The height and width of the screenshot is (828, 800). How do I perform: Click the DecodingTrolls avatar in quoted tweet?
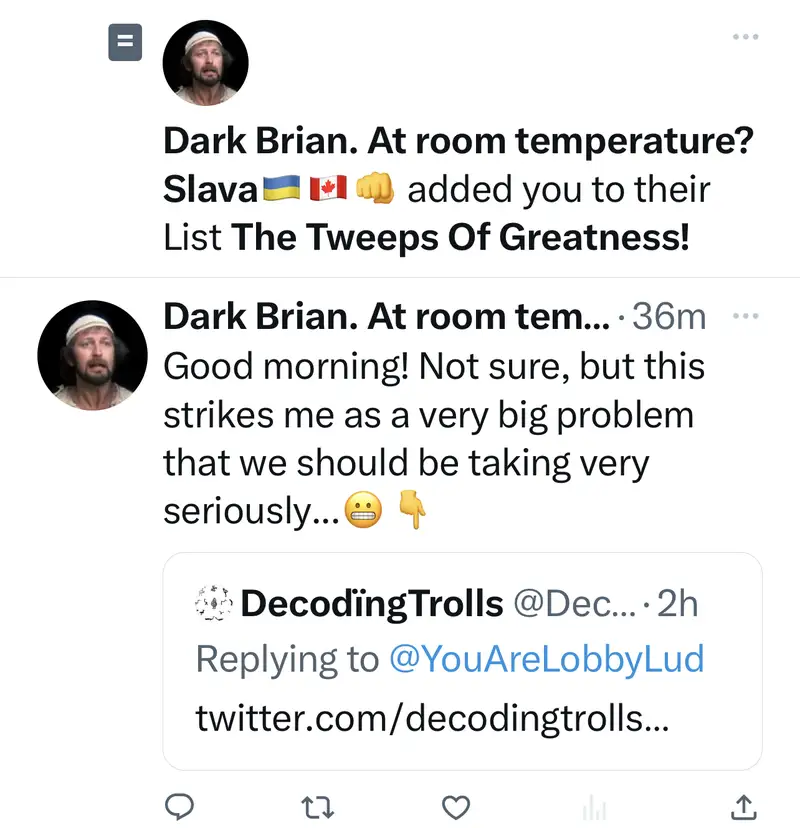point(213,603)
